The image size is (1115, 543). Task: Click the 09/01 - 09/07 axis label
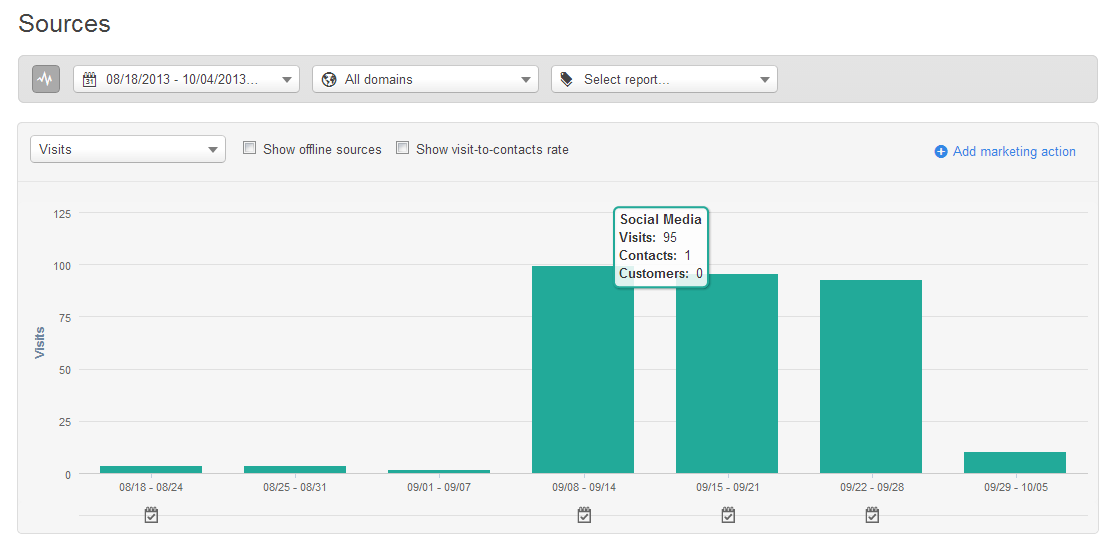pyautogui.click(x=439, y=488)
